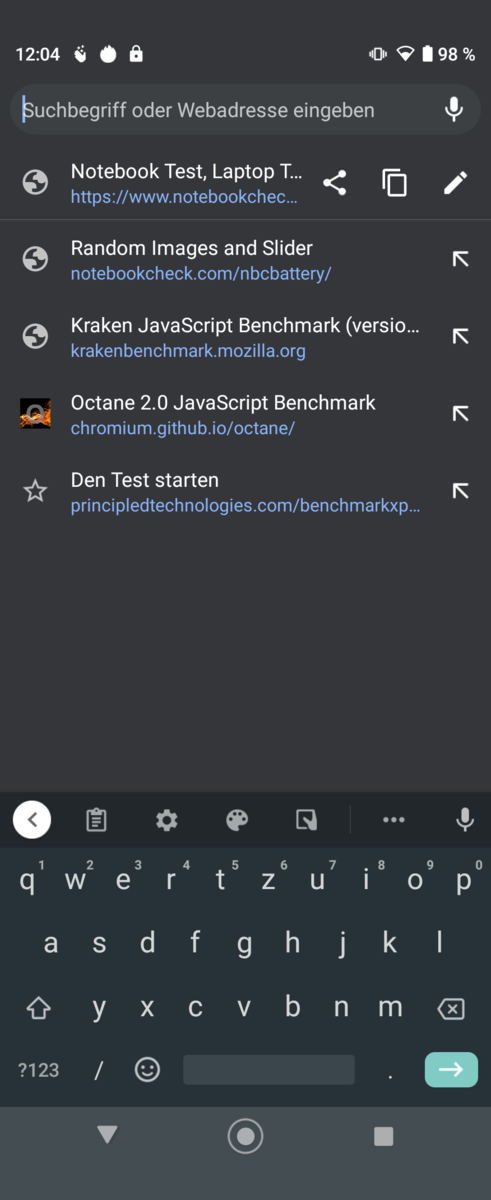Tap the green go arrow key
This screenshot has width=491, height=1200.
click(451, 1069)
